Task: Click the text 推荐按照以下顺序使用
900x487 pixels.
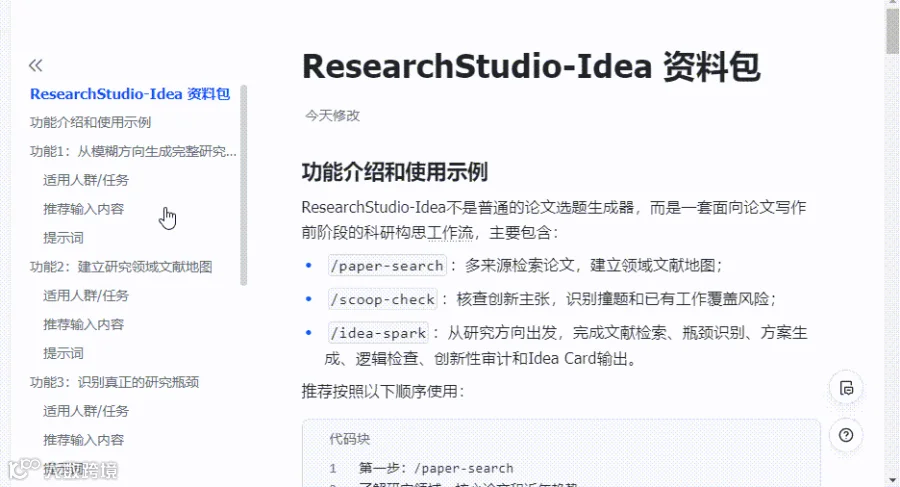Action: pos(383,392)
